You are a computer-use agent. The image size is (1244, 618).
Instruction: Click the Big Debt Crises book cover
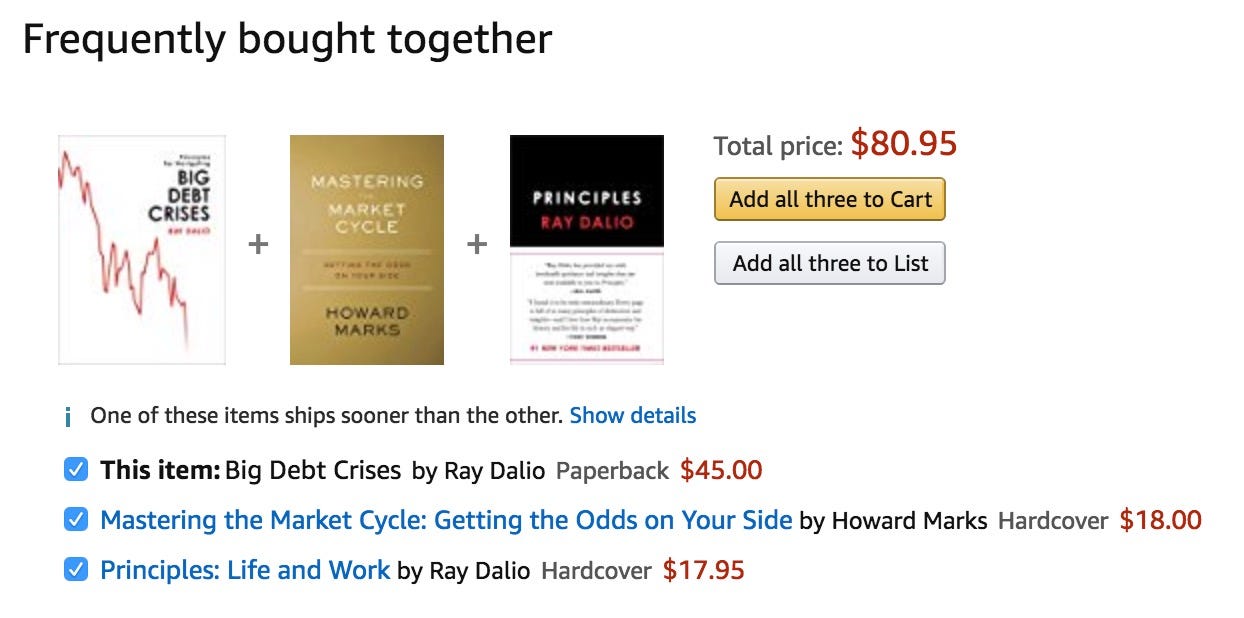[x=142, y=250]
